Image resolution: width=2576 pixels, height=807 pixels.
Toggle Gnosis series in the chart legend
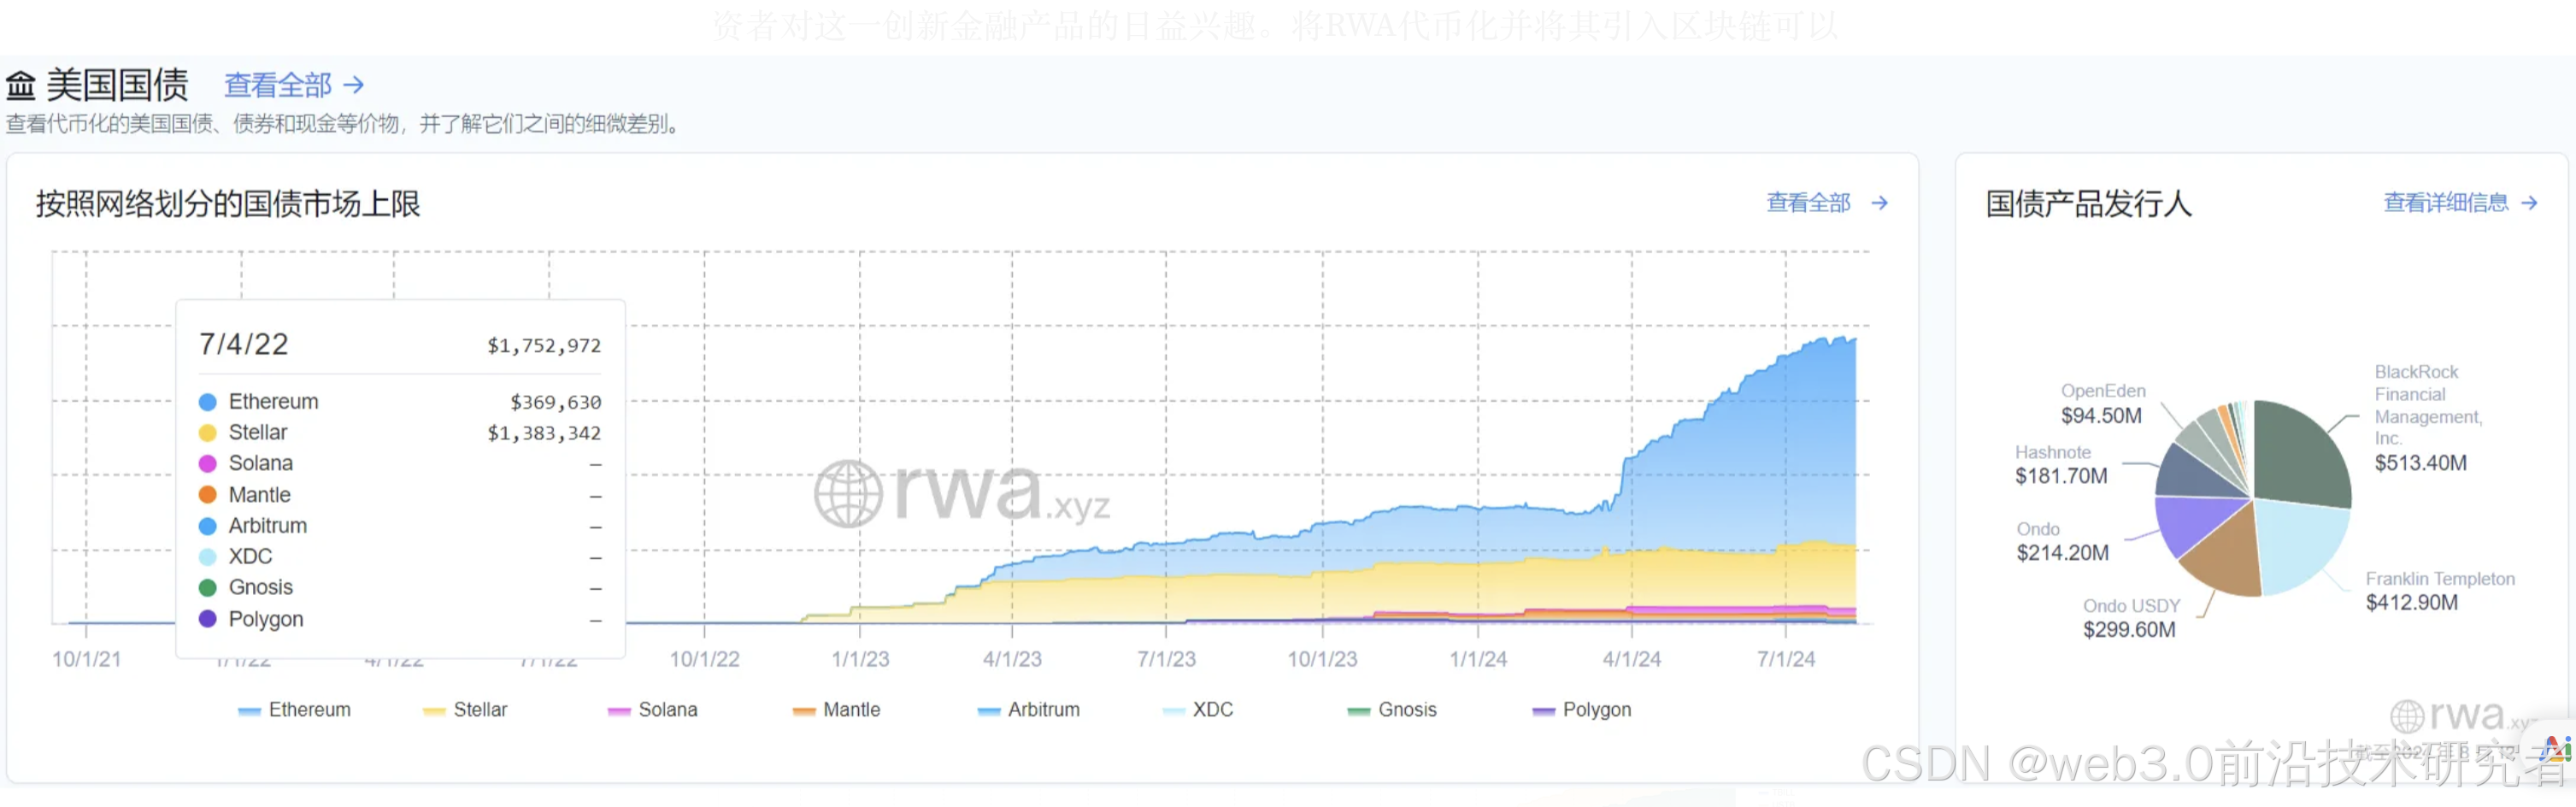point(1392,710)
